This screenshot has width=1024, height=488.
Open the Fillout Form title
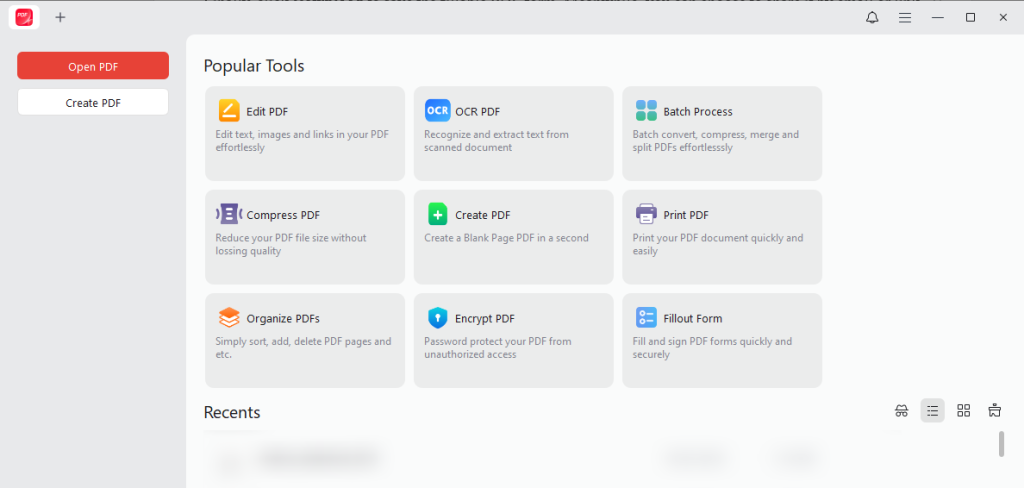pyautogui.click(x=692, y=319)
